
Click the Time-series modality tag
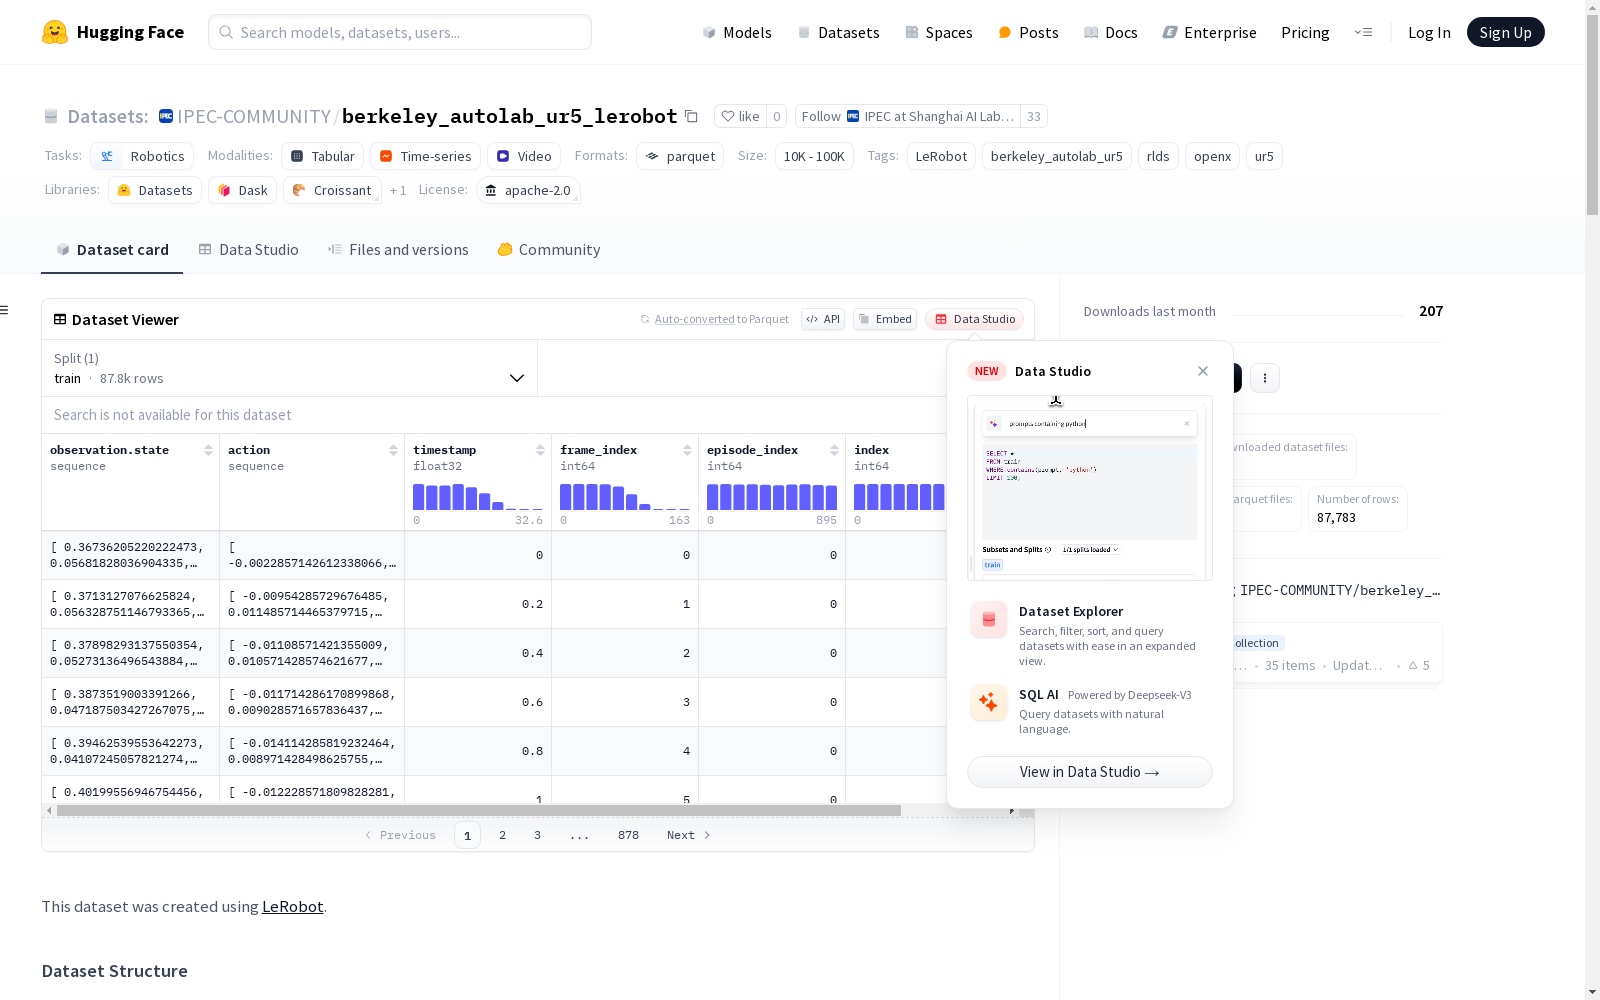tap(425, 156)
